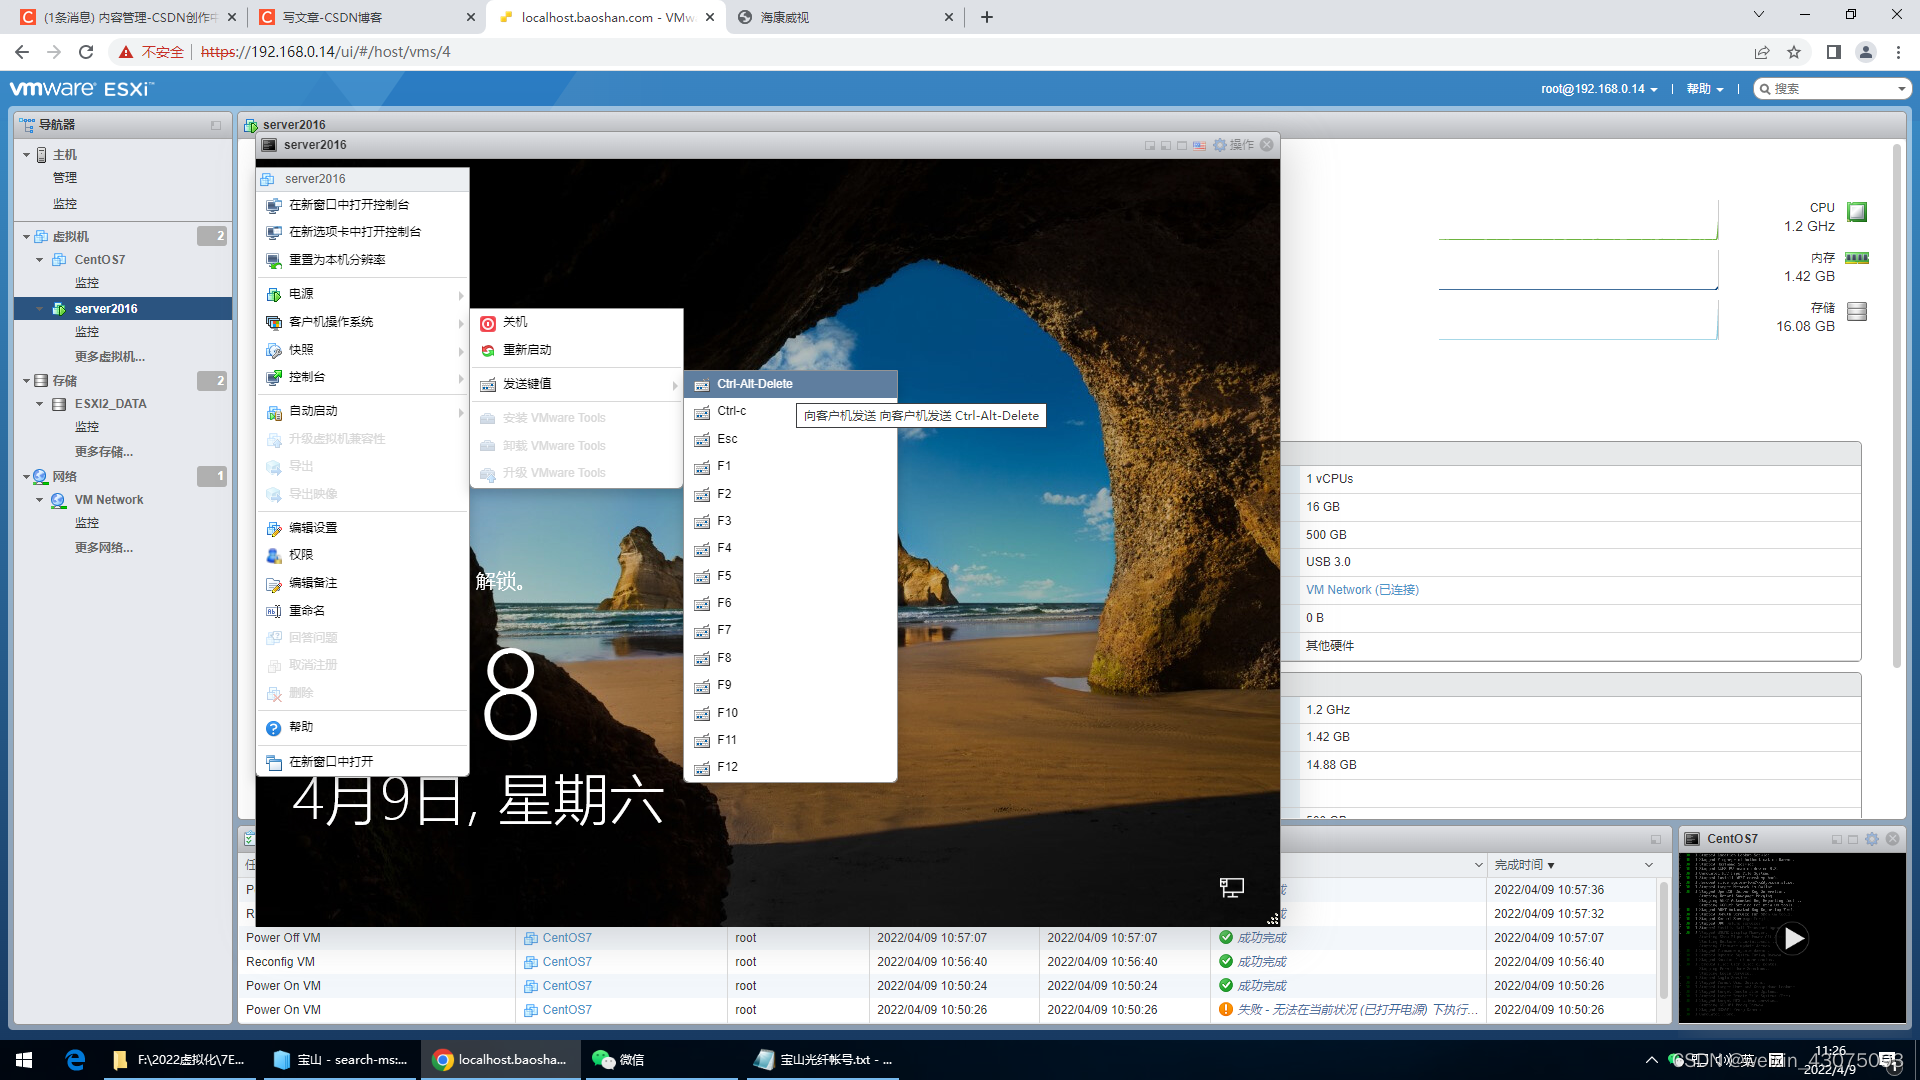Collapse the 网络 network tree node
Viewport: 1920px width, 1080px height.
(26, 477)
